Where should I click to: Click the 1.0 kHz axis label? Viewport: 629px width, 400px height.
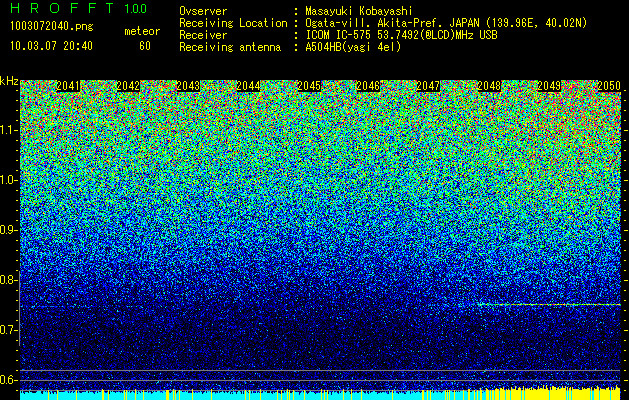point(7,180)
